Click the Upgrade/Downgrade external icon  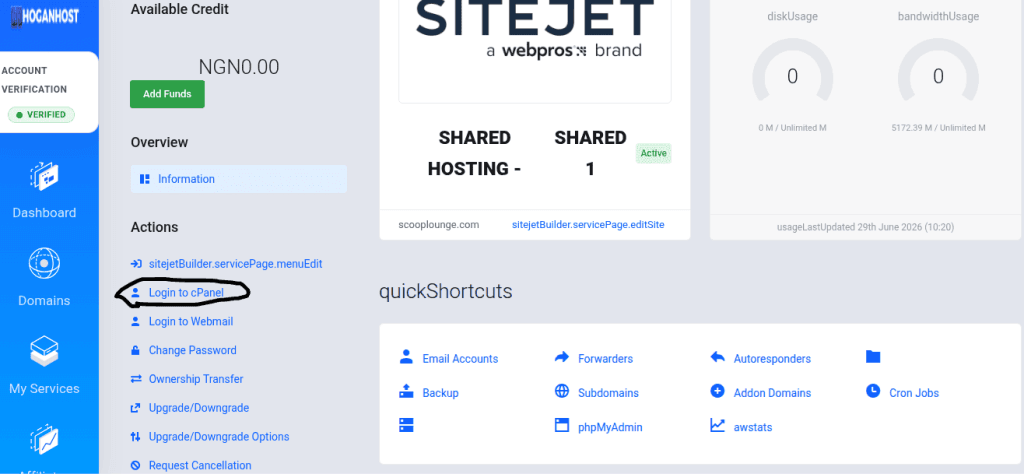point(136,407)
